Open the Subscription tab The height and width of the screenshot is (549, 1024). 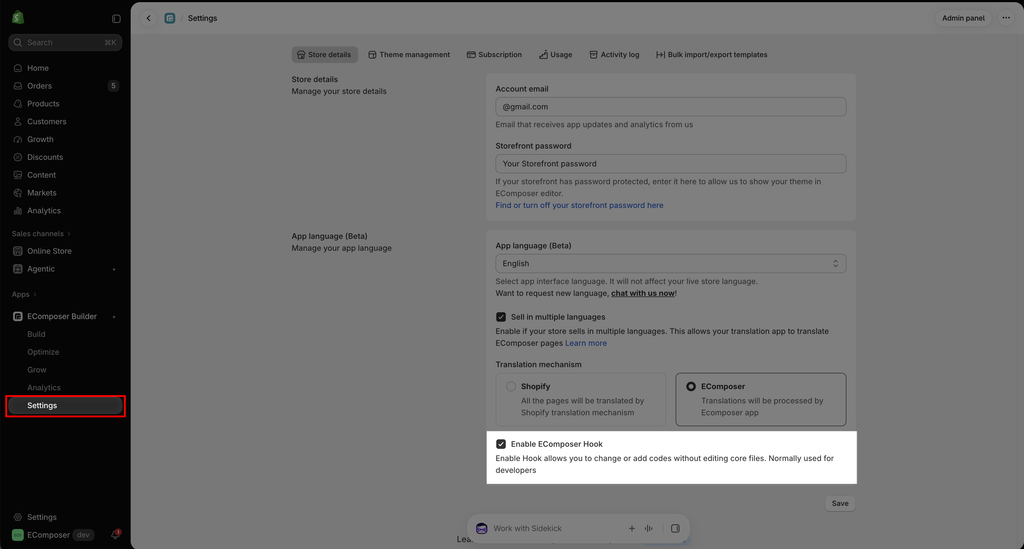click(x=494, y=55)
